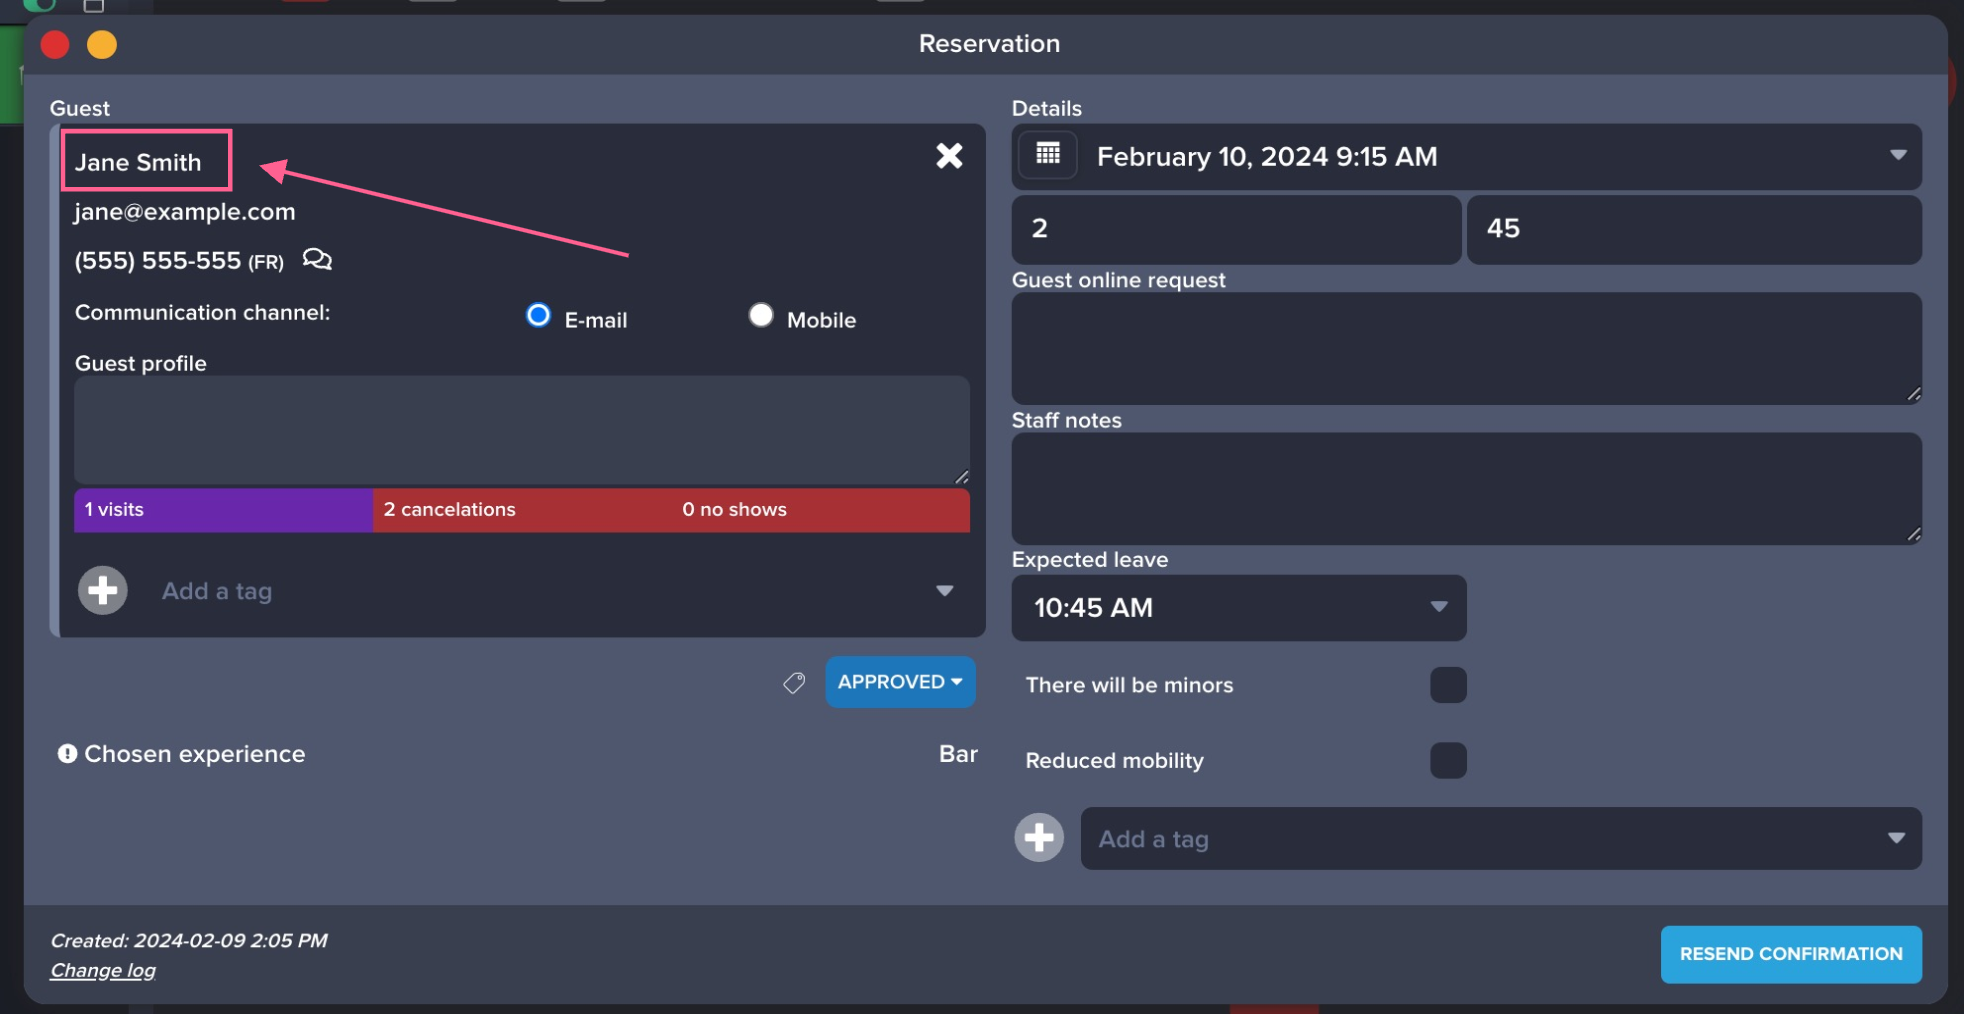1964x1014 pixels.
Task: Click the orange minimize window button
Action: point(102,45)
